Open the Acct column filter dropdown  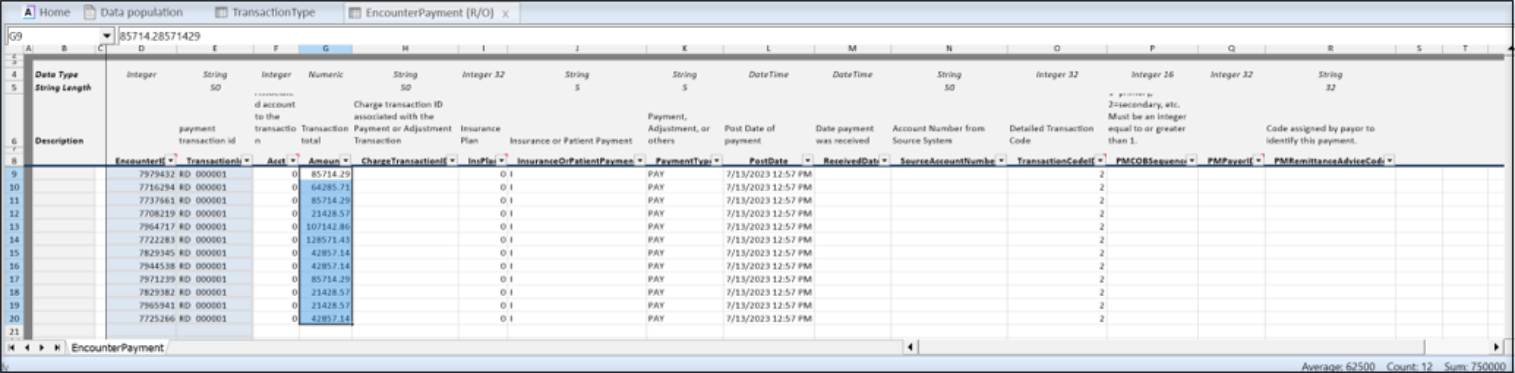[x=294, y=160]
